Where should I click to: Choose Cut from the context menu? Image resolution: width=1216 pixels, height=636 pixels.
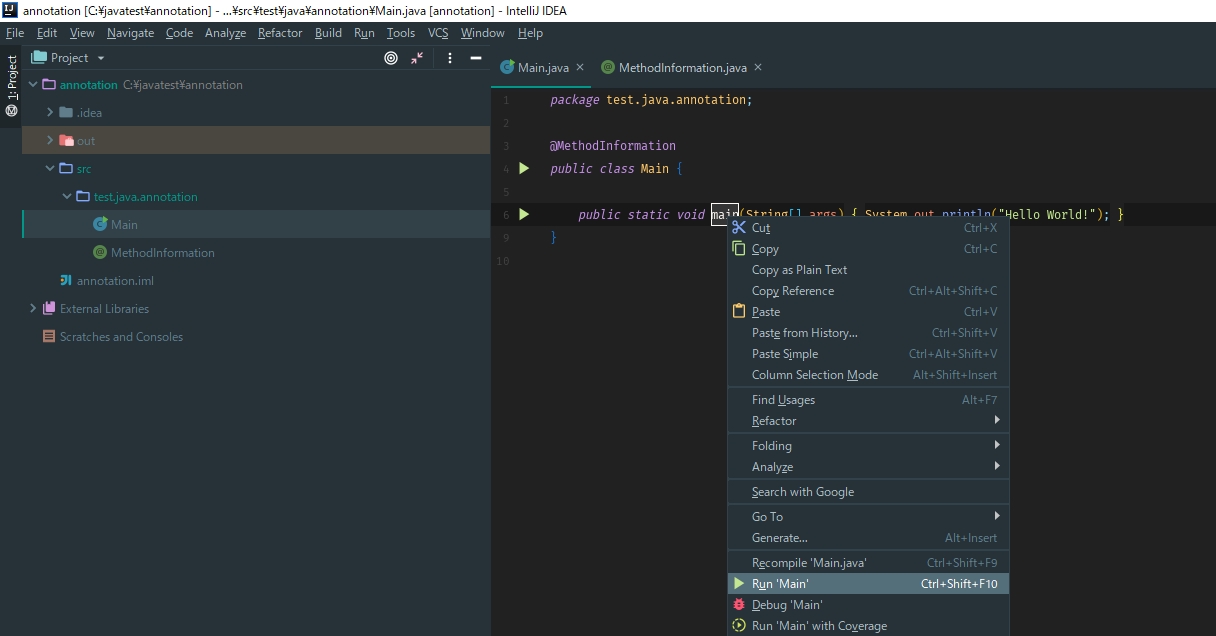point(868,228)
